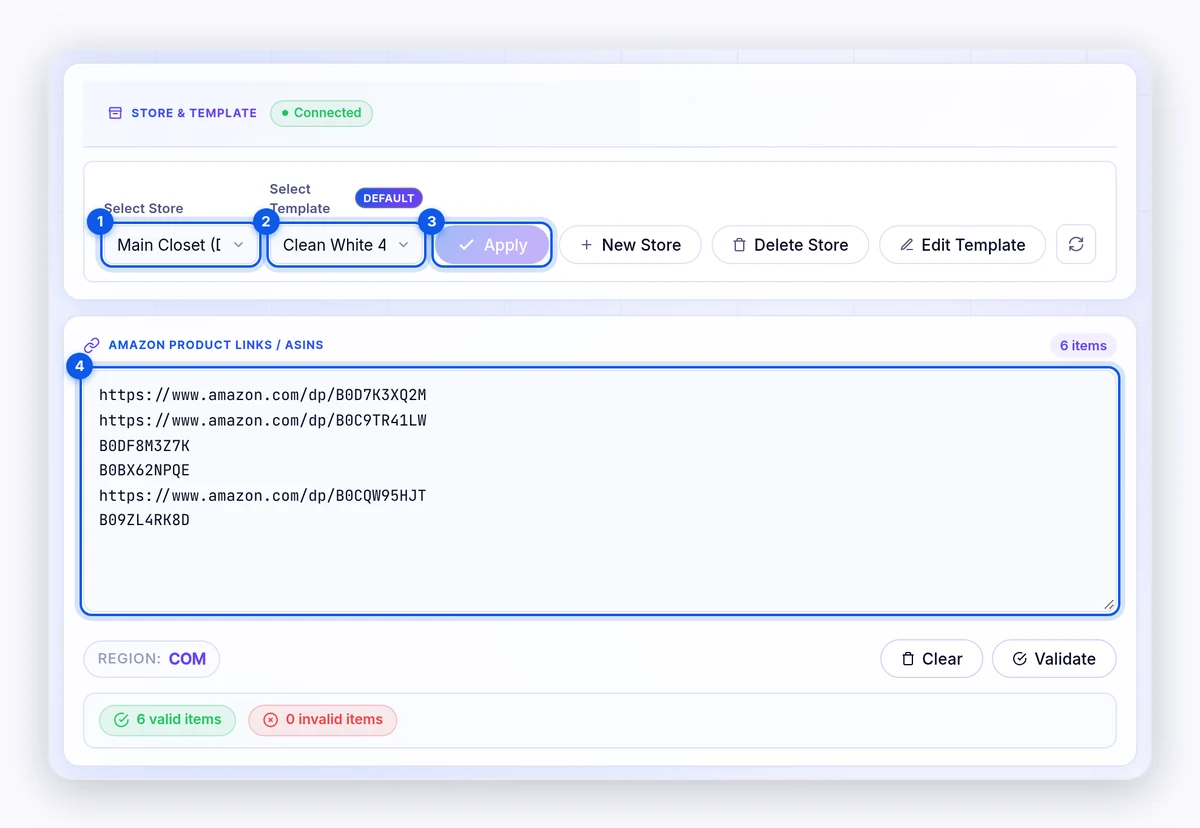
Task: Click the store icon beside Store & Template
Action: (115, 113)
